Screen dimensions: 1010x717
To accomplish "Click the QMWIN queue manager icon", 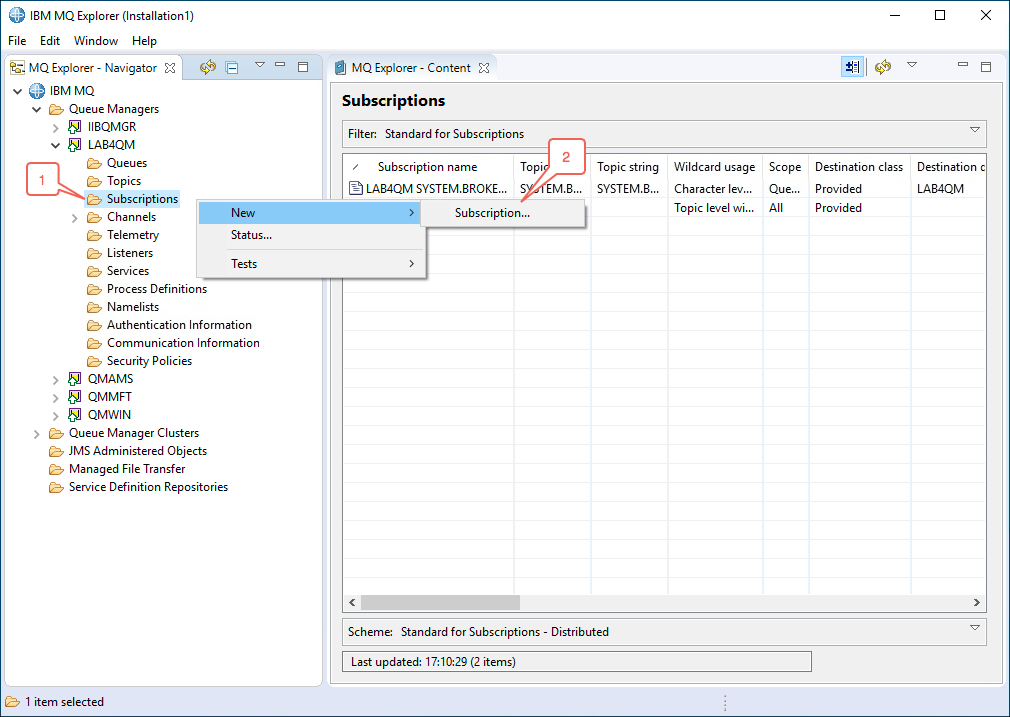I will click(x=75, y=415).
